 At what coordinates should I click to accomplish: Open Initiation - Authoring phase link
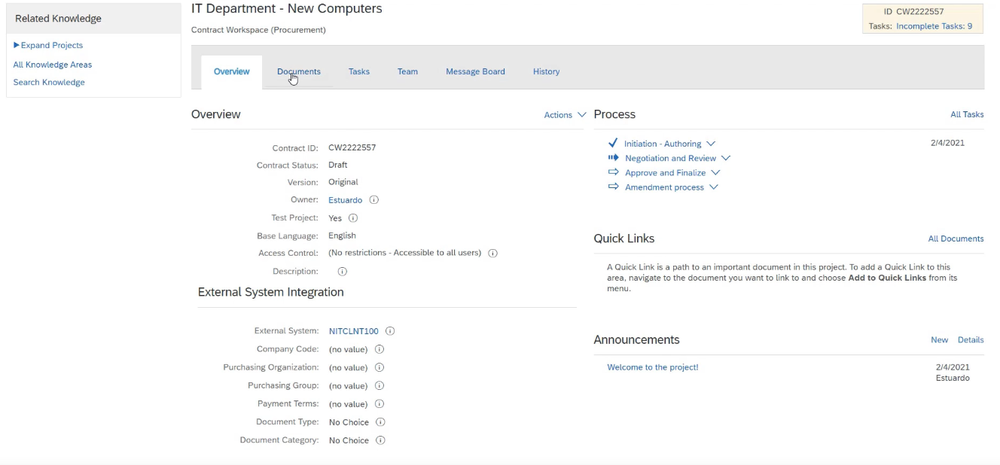(663, 144)
